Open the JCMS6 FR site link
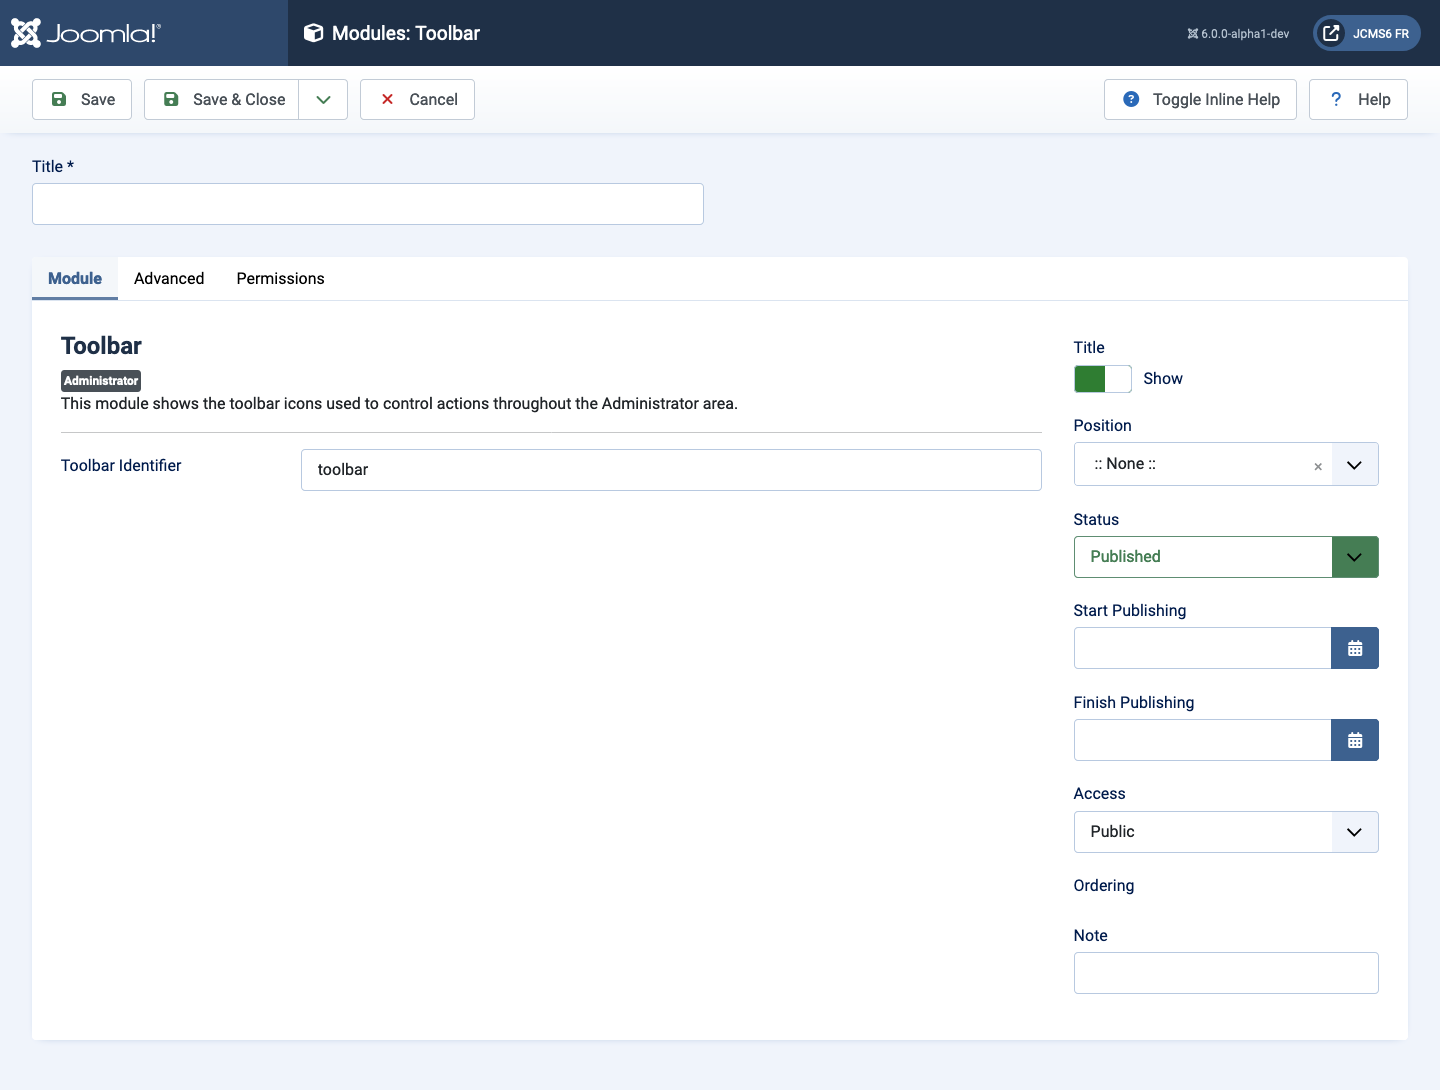Image resolution: width=1440 pixels, height=1090 pixels. click(x=1367, y=33)
